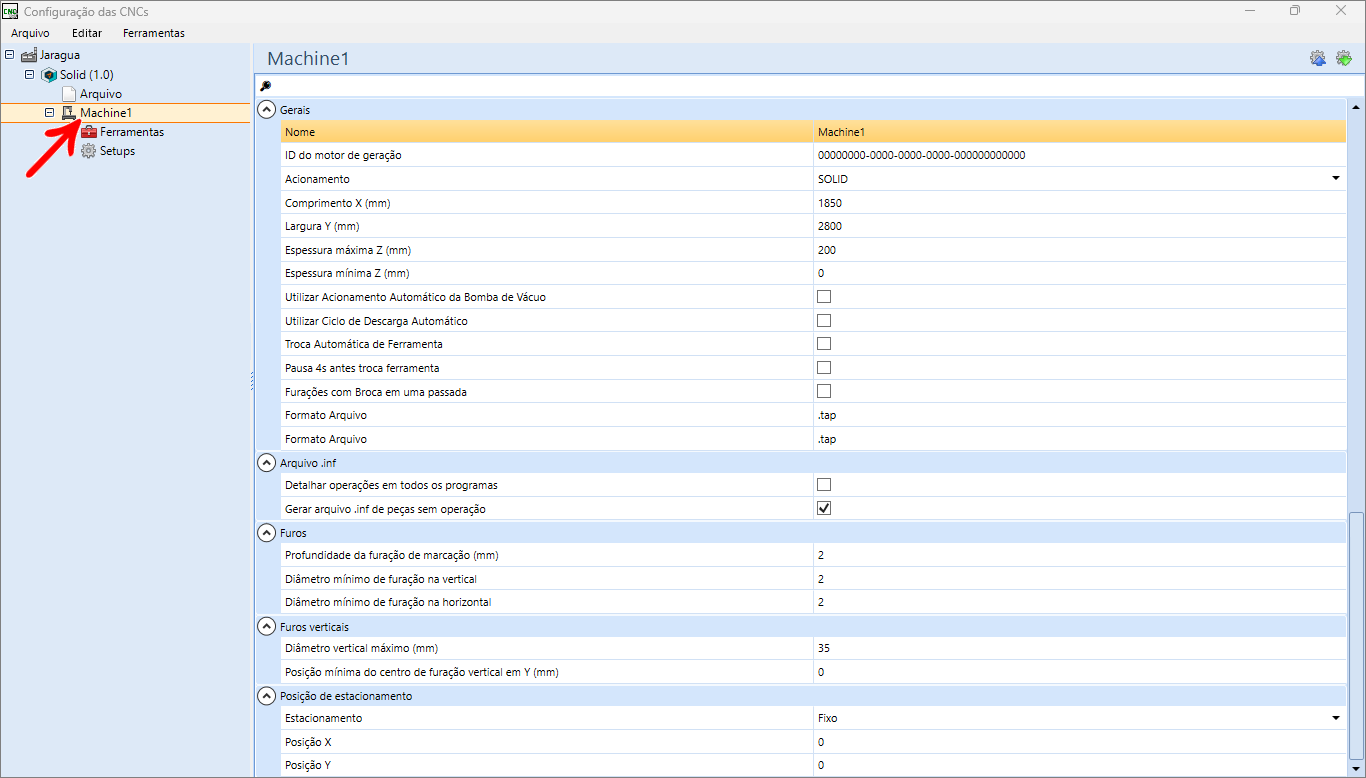Check Troca Automática de Ferramenta

pyautogui.click(x=824, y=344)
